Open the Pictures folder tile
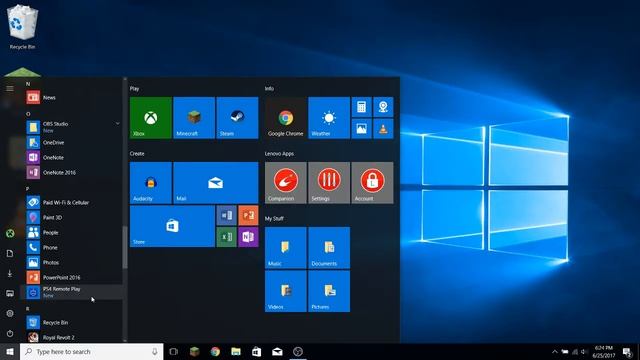 [329, 291]
